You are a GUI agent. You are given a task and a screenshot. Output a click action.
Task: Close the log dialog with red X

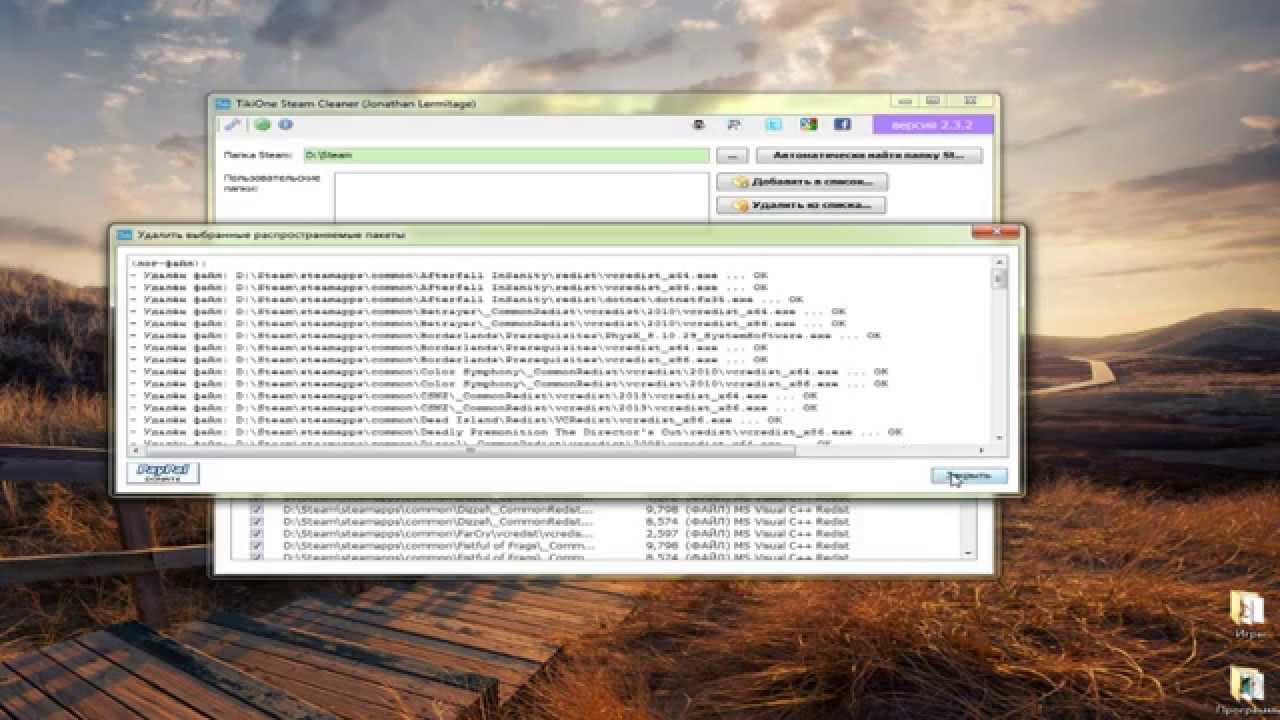tap(997, 232)
